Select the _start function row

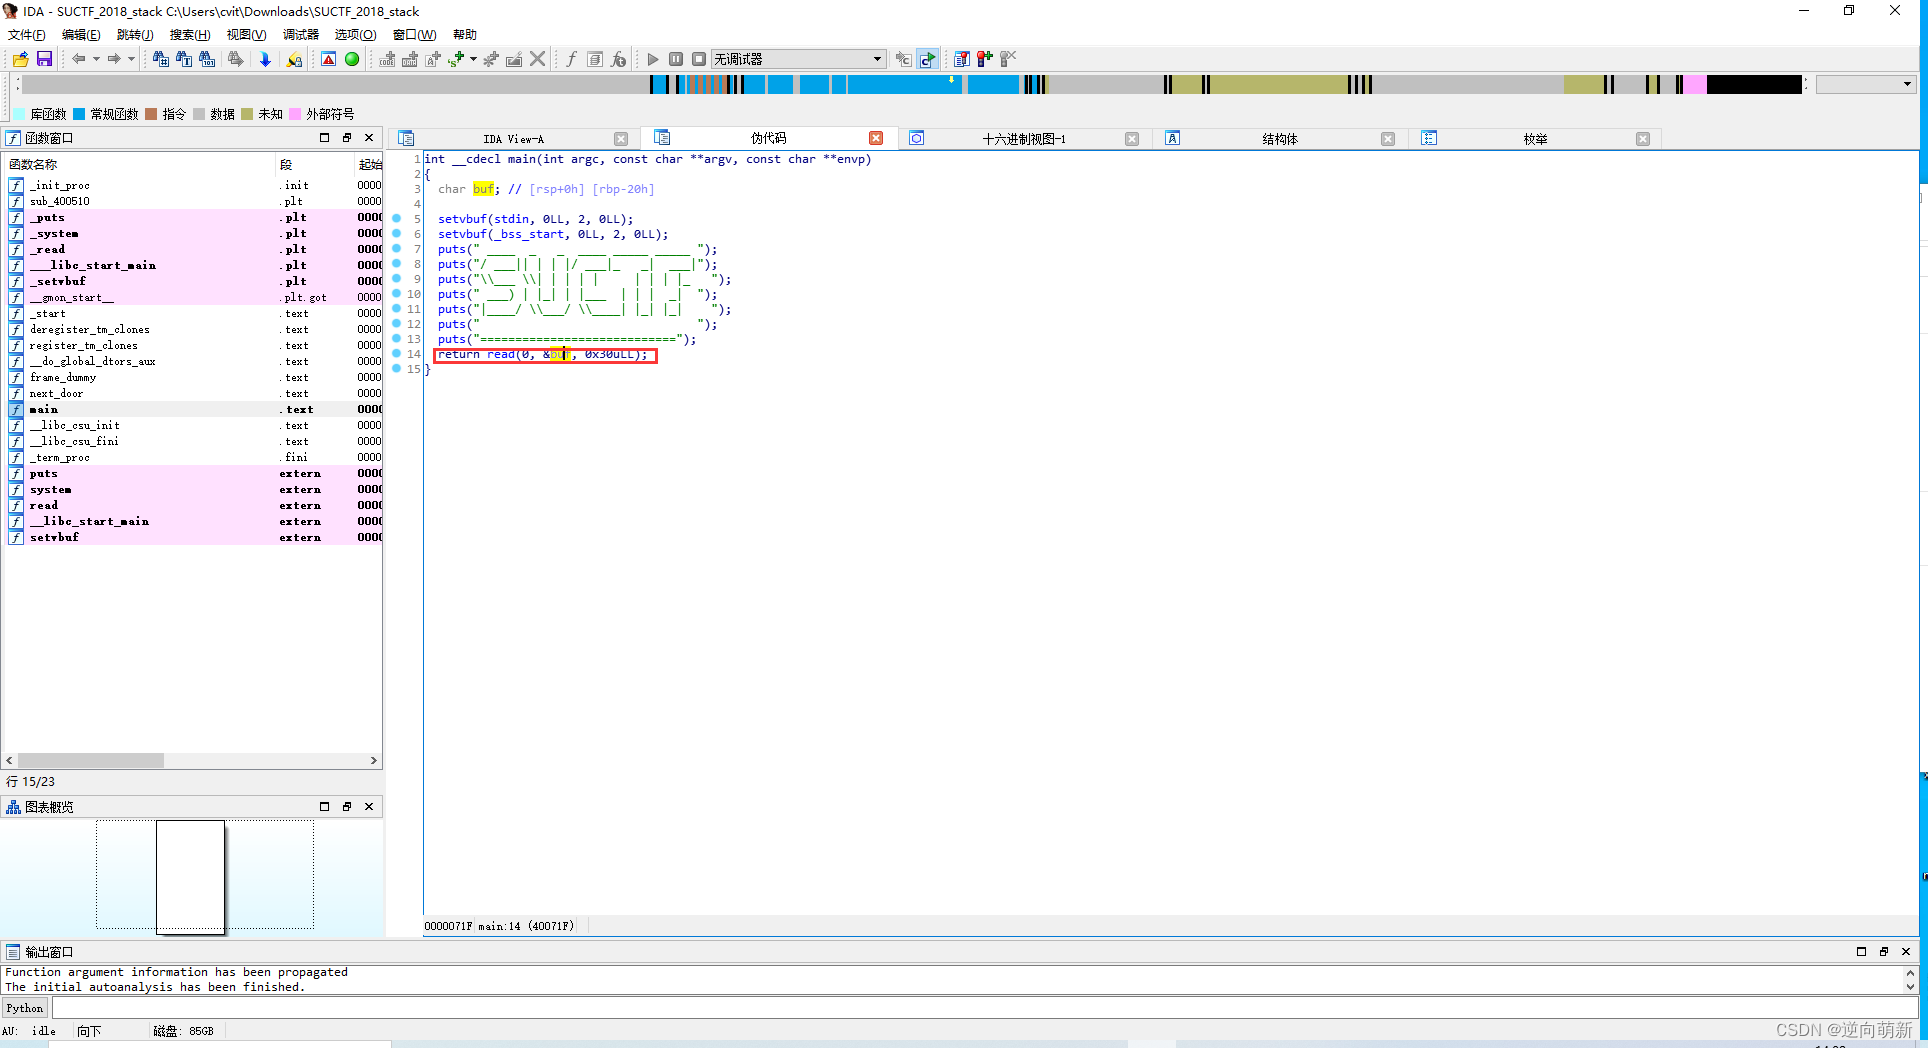[x=194, y=313]
